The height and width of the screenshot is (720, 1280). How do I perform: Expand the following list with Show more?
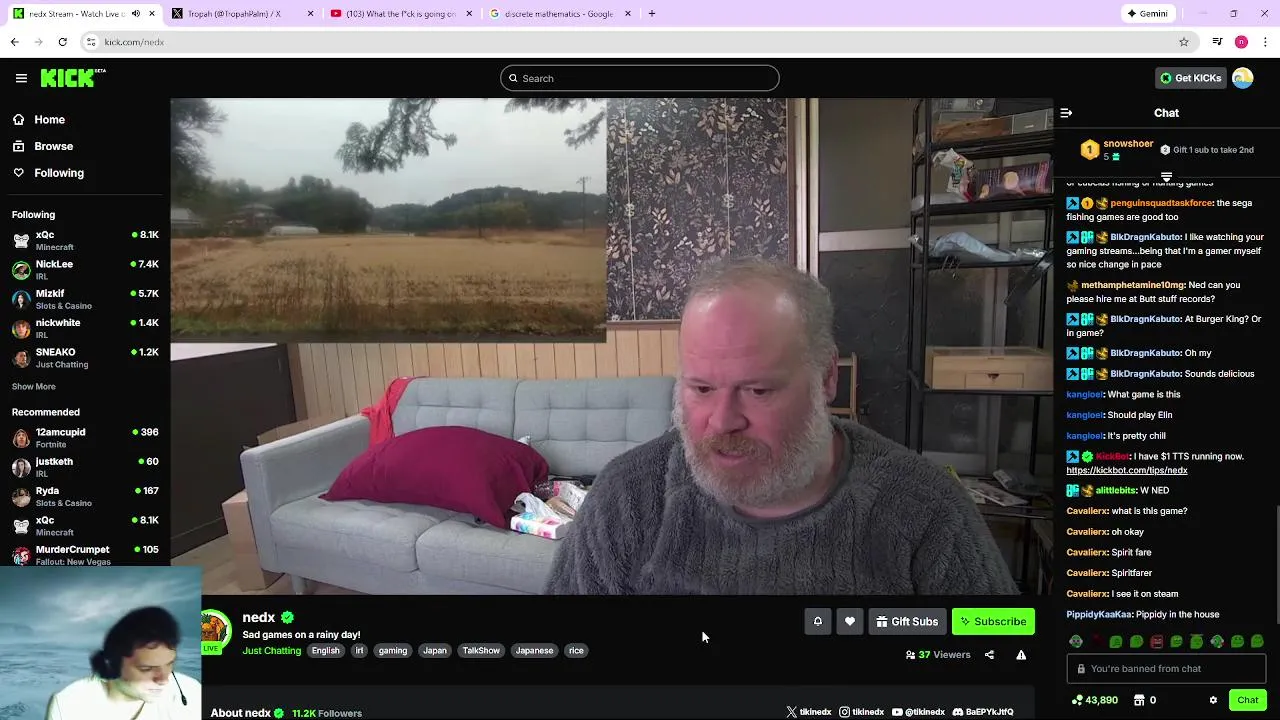(34, 387)
